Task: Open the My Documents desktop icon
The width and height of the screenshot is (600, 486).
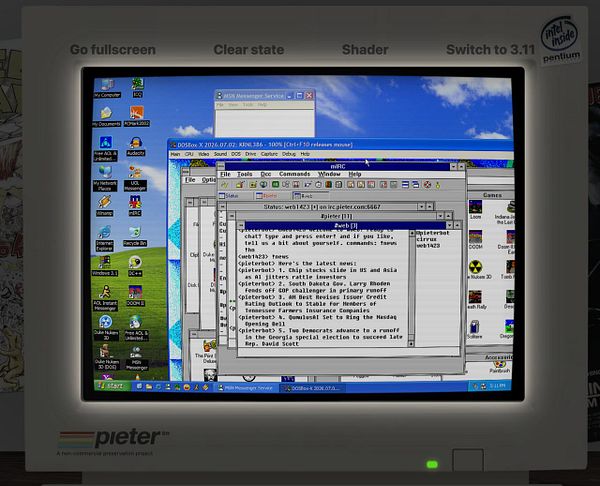Action: click(x=106, y=117)
